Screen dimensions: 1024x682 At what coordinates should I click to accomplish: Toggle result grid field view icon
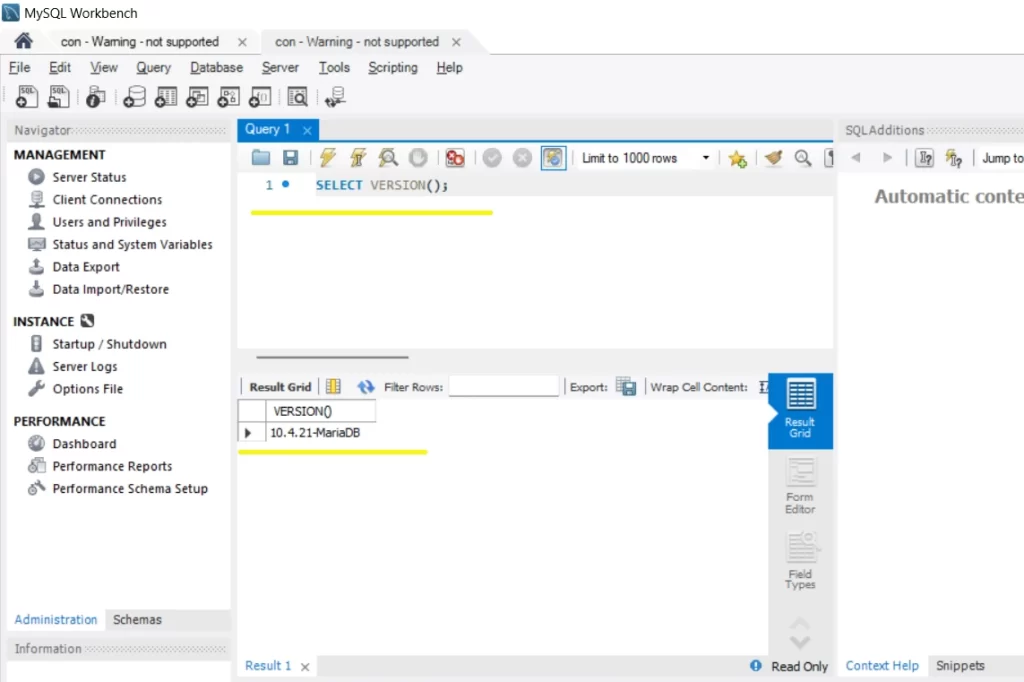333,387
